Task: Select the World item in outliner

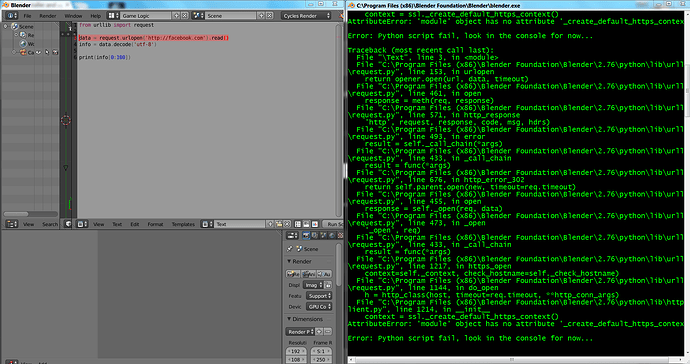Action: click(31, 44)
